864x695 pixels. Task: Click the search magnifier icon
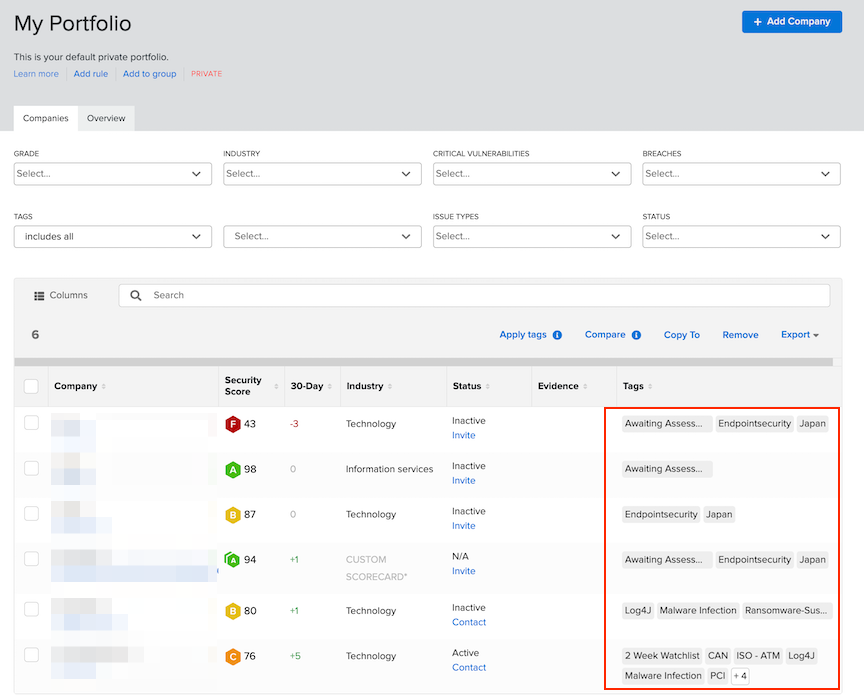click(x=136, y=295)
